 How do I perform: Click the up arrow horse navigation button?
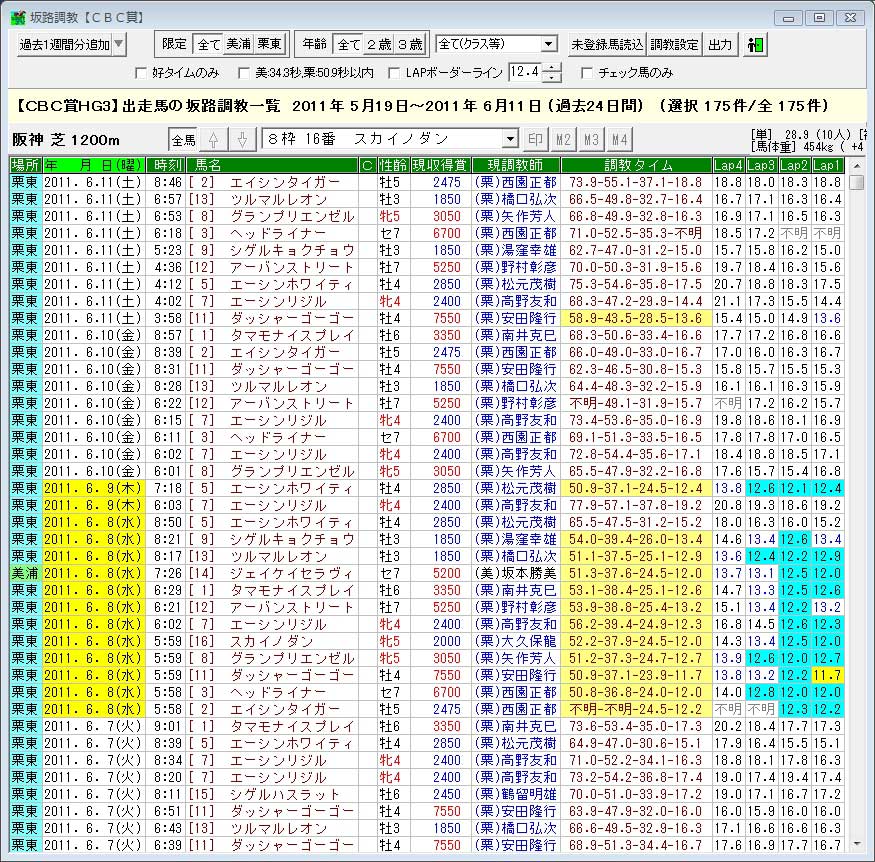coord(211,139)
